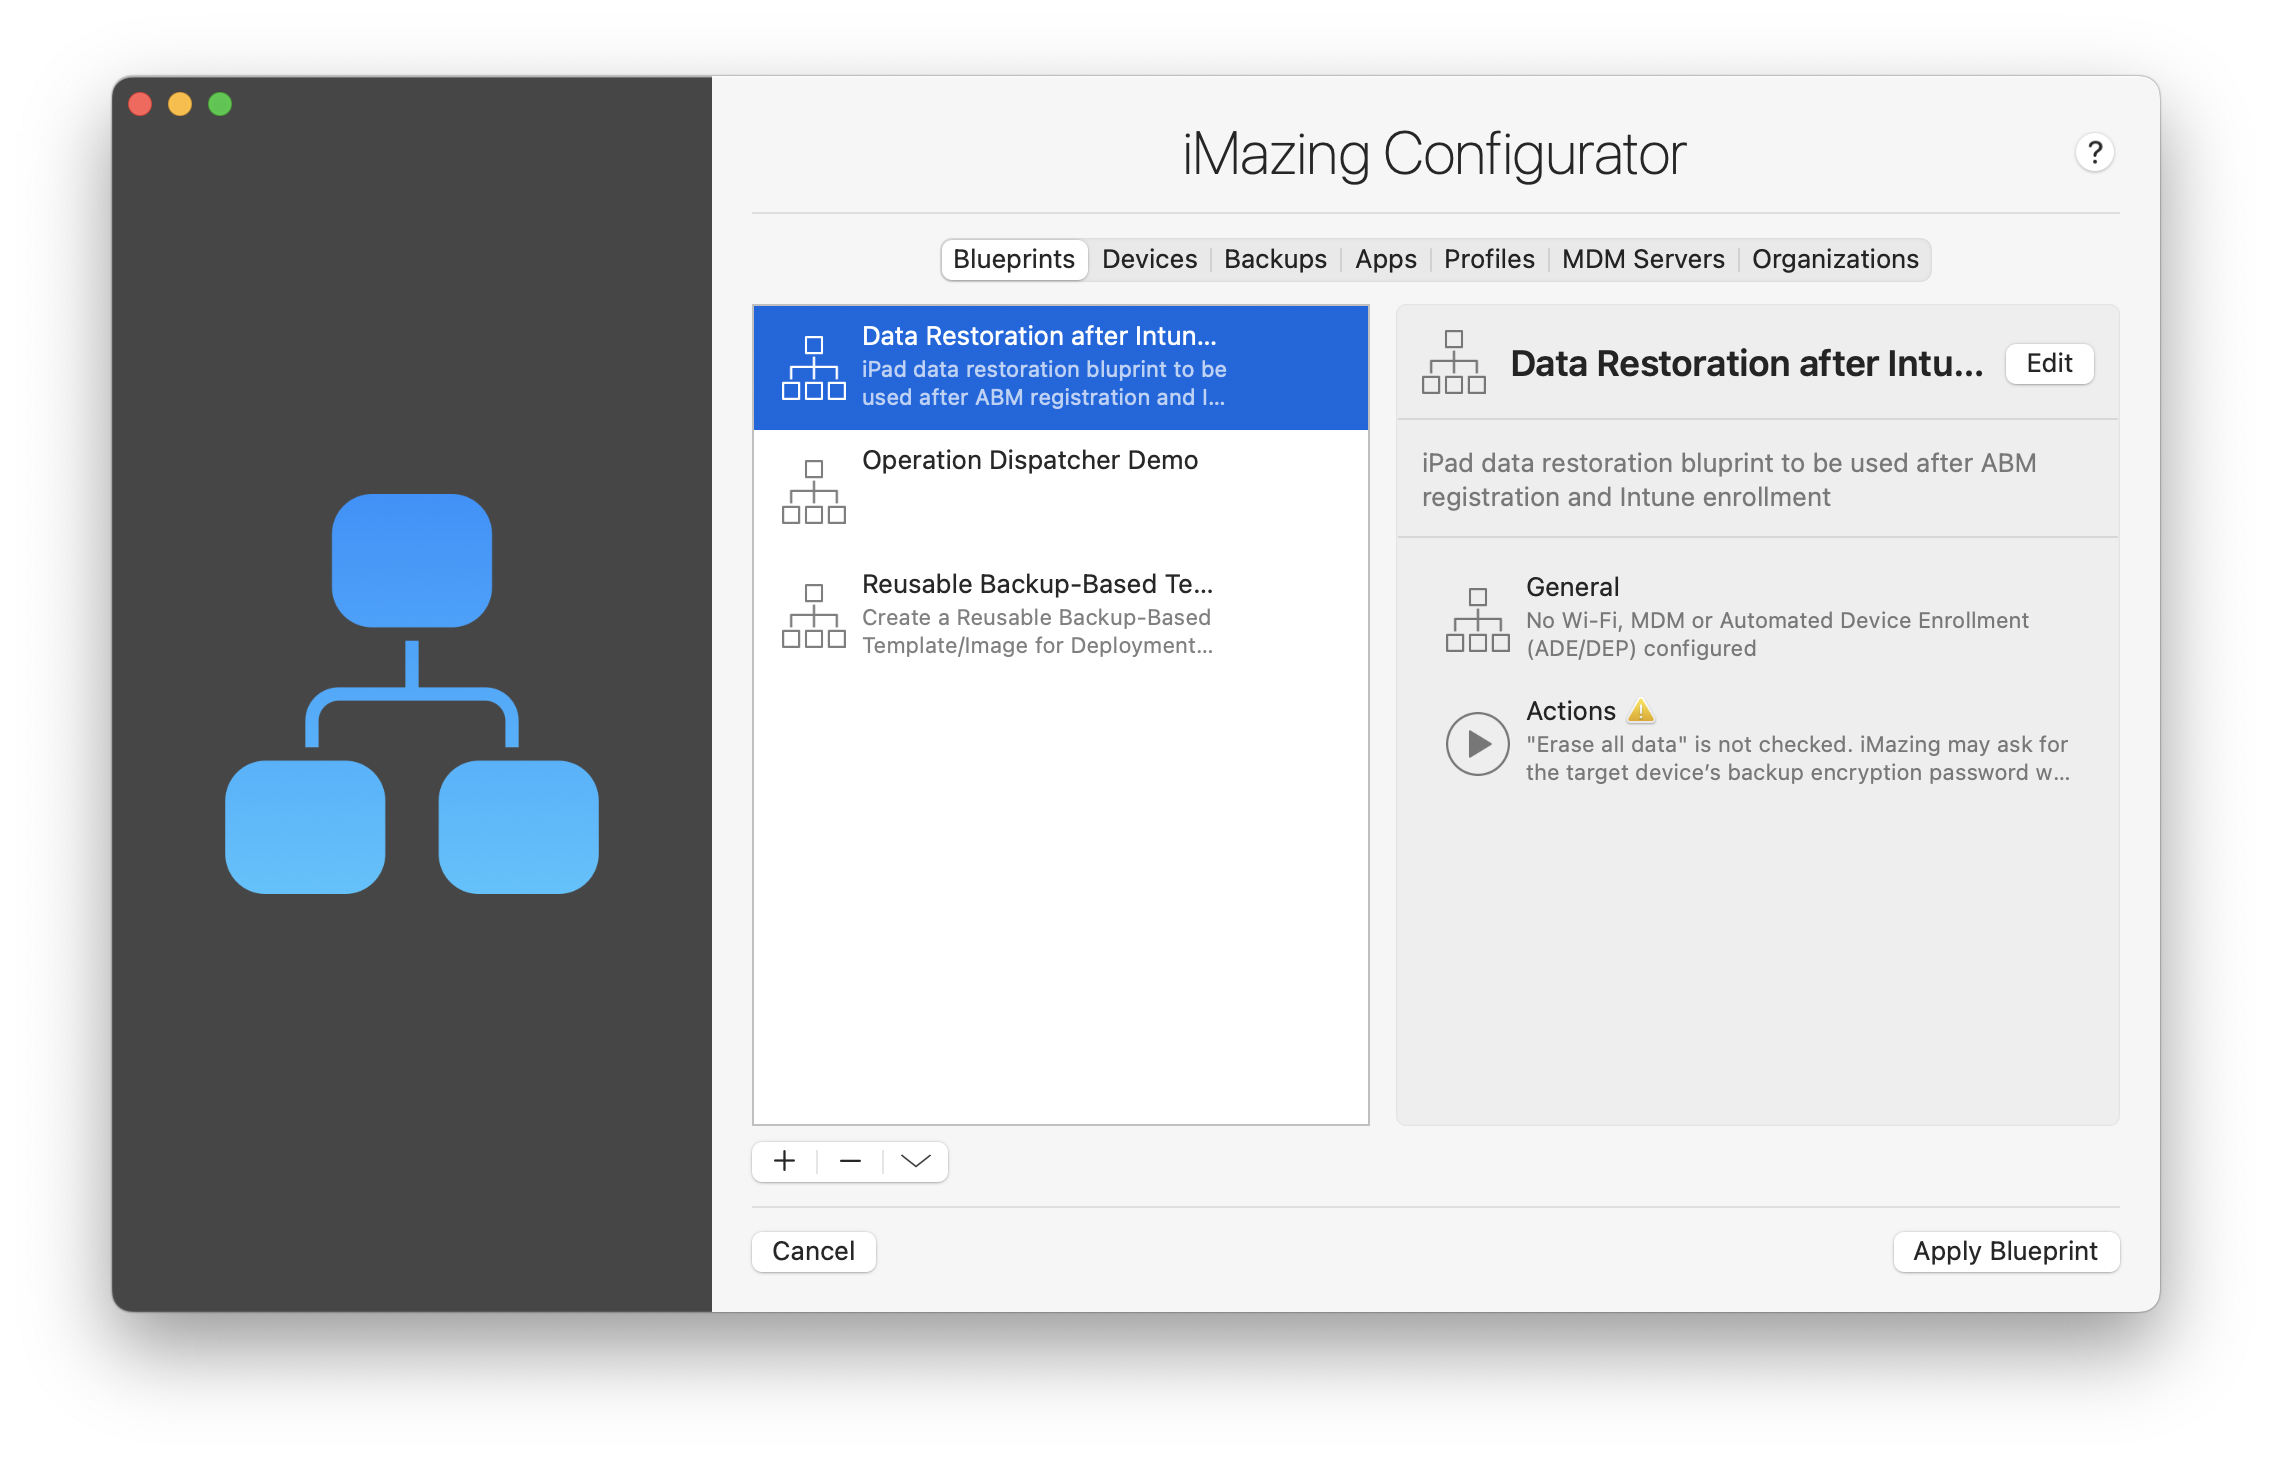
Task: Click the Cancel button
Action: (813, 1251)
